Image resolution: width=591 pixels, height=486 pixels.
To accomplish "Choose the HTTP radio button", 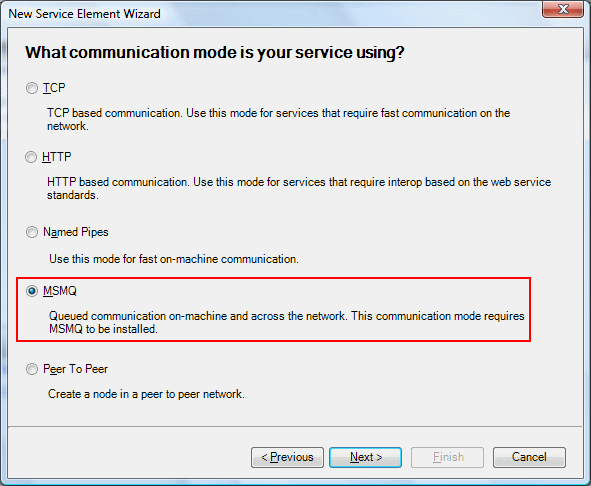I will coord(31,157).
